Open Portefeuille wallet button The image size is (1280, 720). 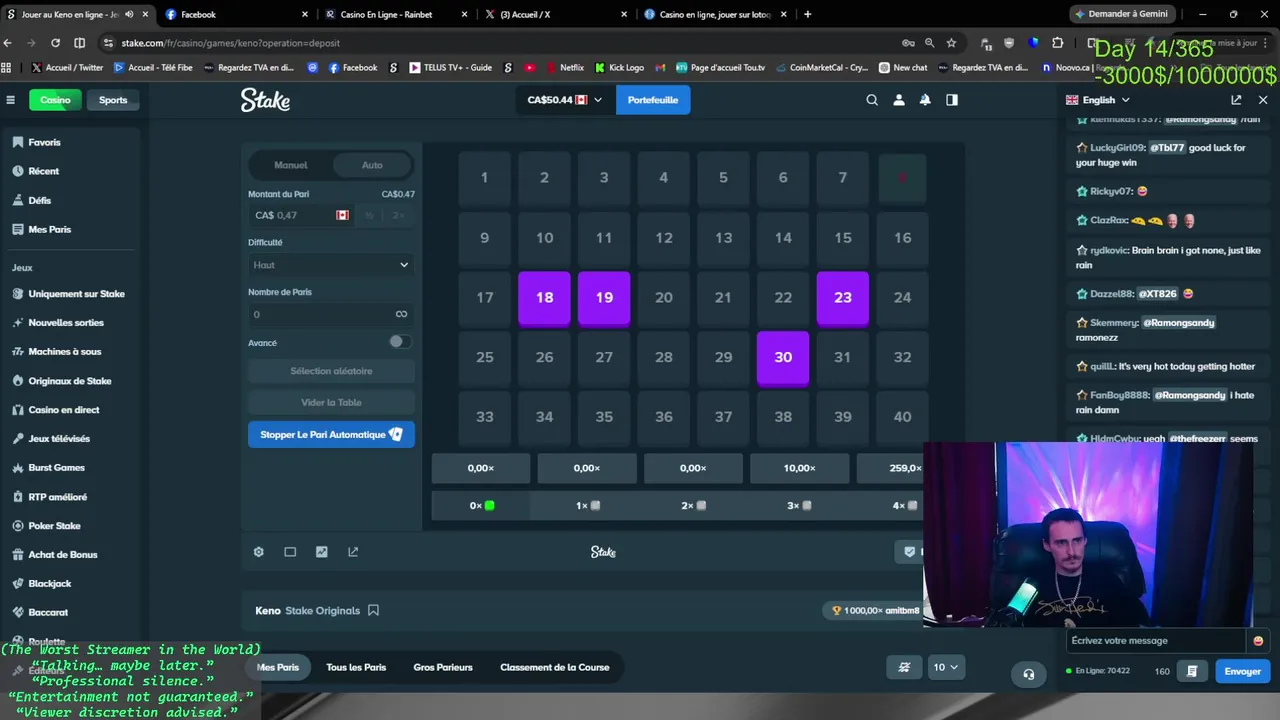point(653,100)
